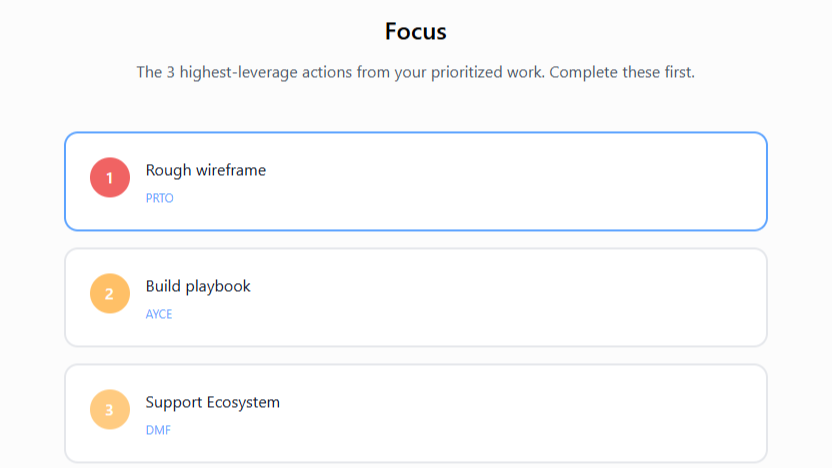Choose the "Support Ecosystem" task title
The width and height of the screenshot is (832, 468).
(213, 402)
